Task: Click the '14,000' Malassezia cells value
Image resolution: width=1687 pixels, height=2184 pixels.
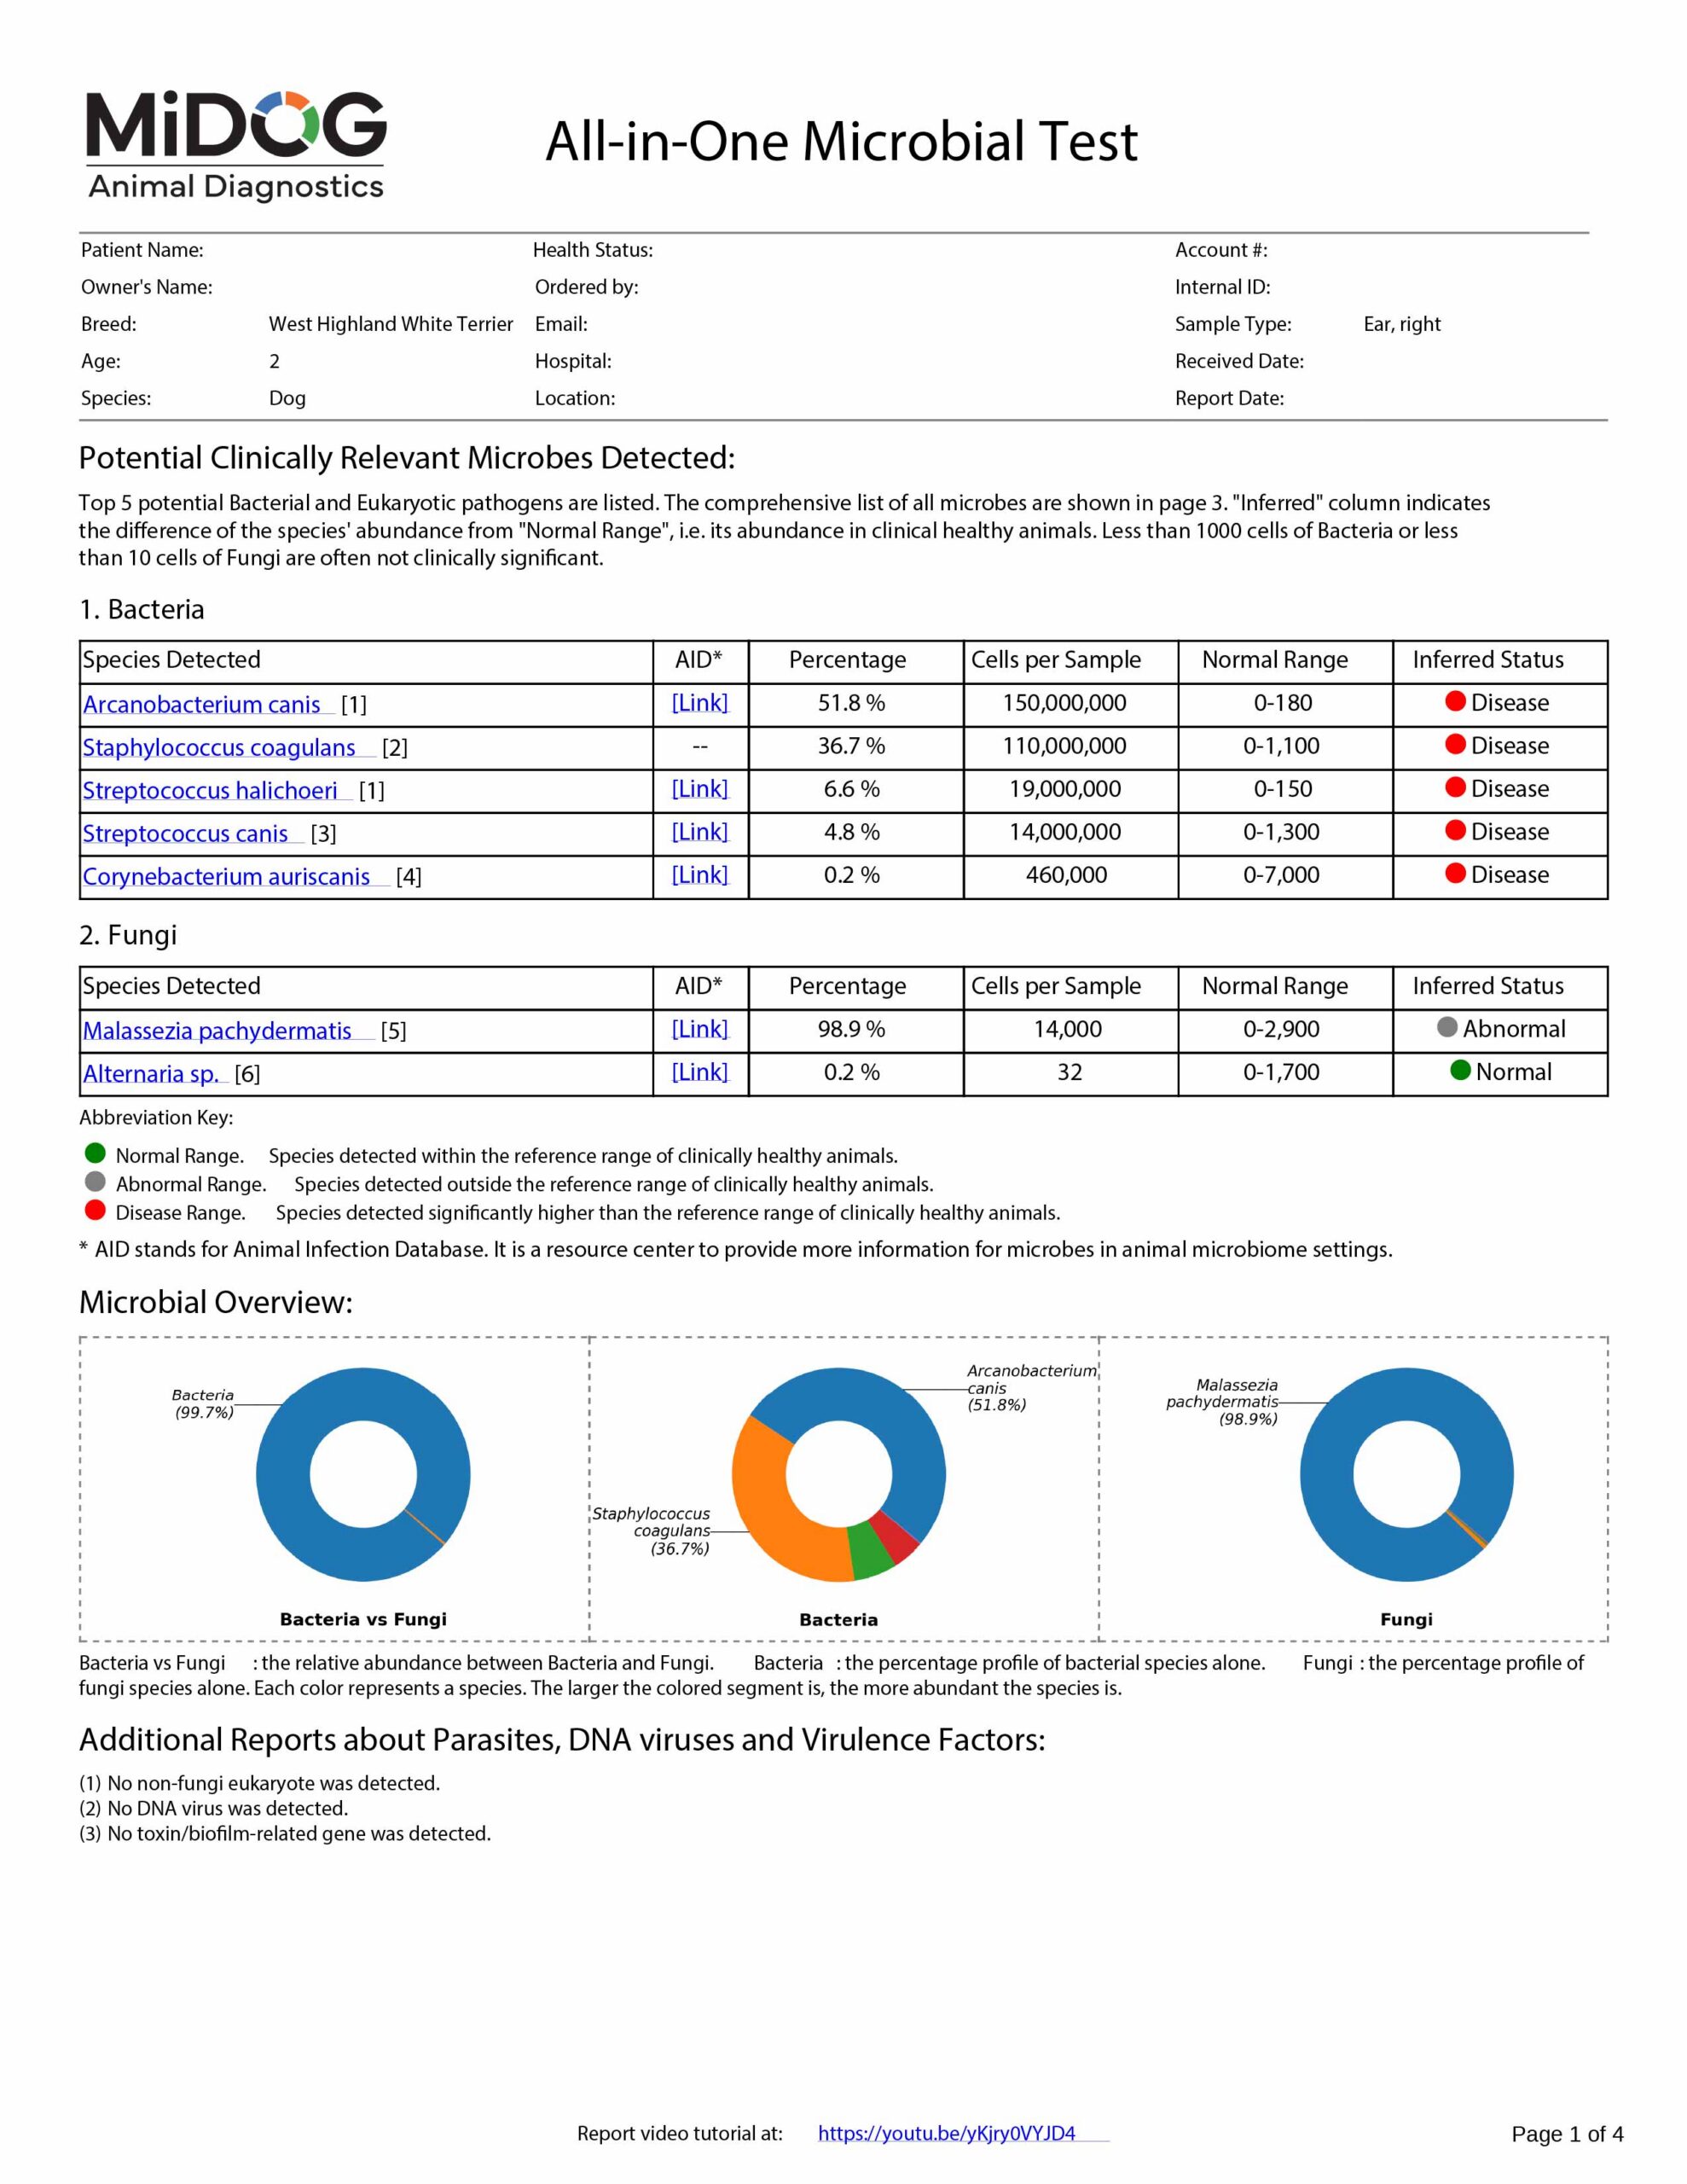Action: (x=1068, y=1029)
